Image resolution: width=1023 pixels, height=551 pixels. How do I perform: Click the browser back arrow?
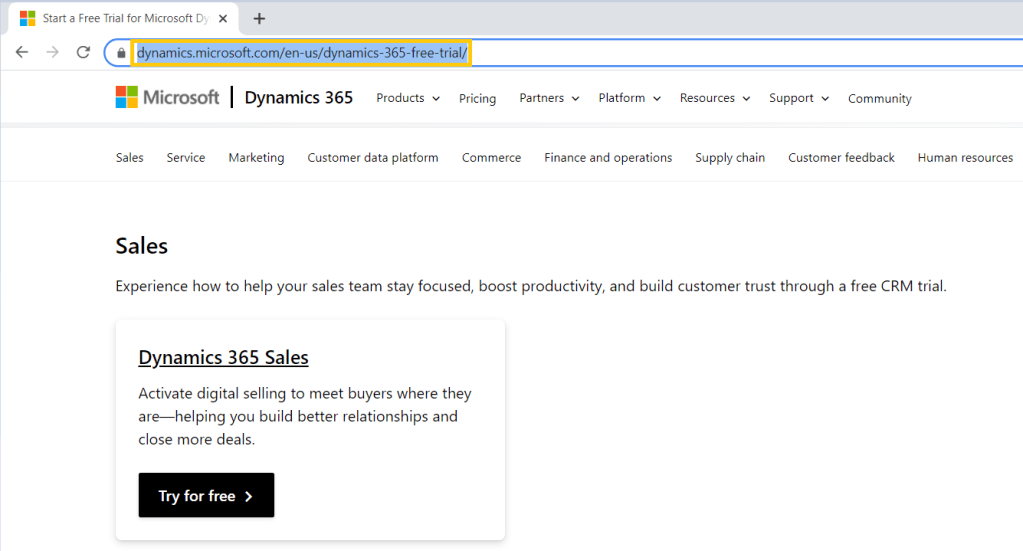click(22, 52)
